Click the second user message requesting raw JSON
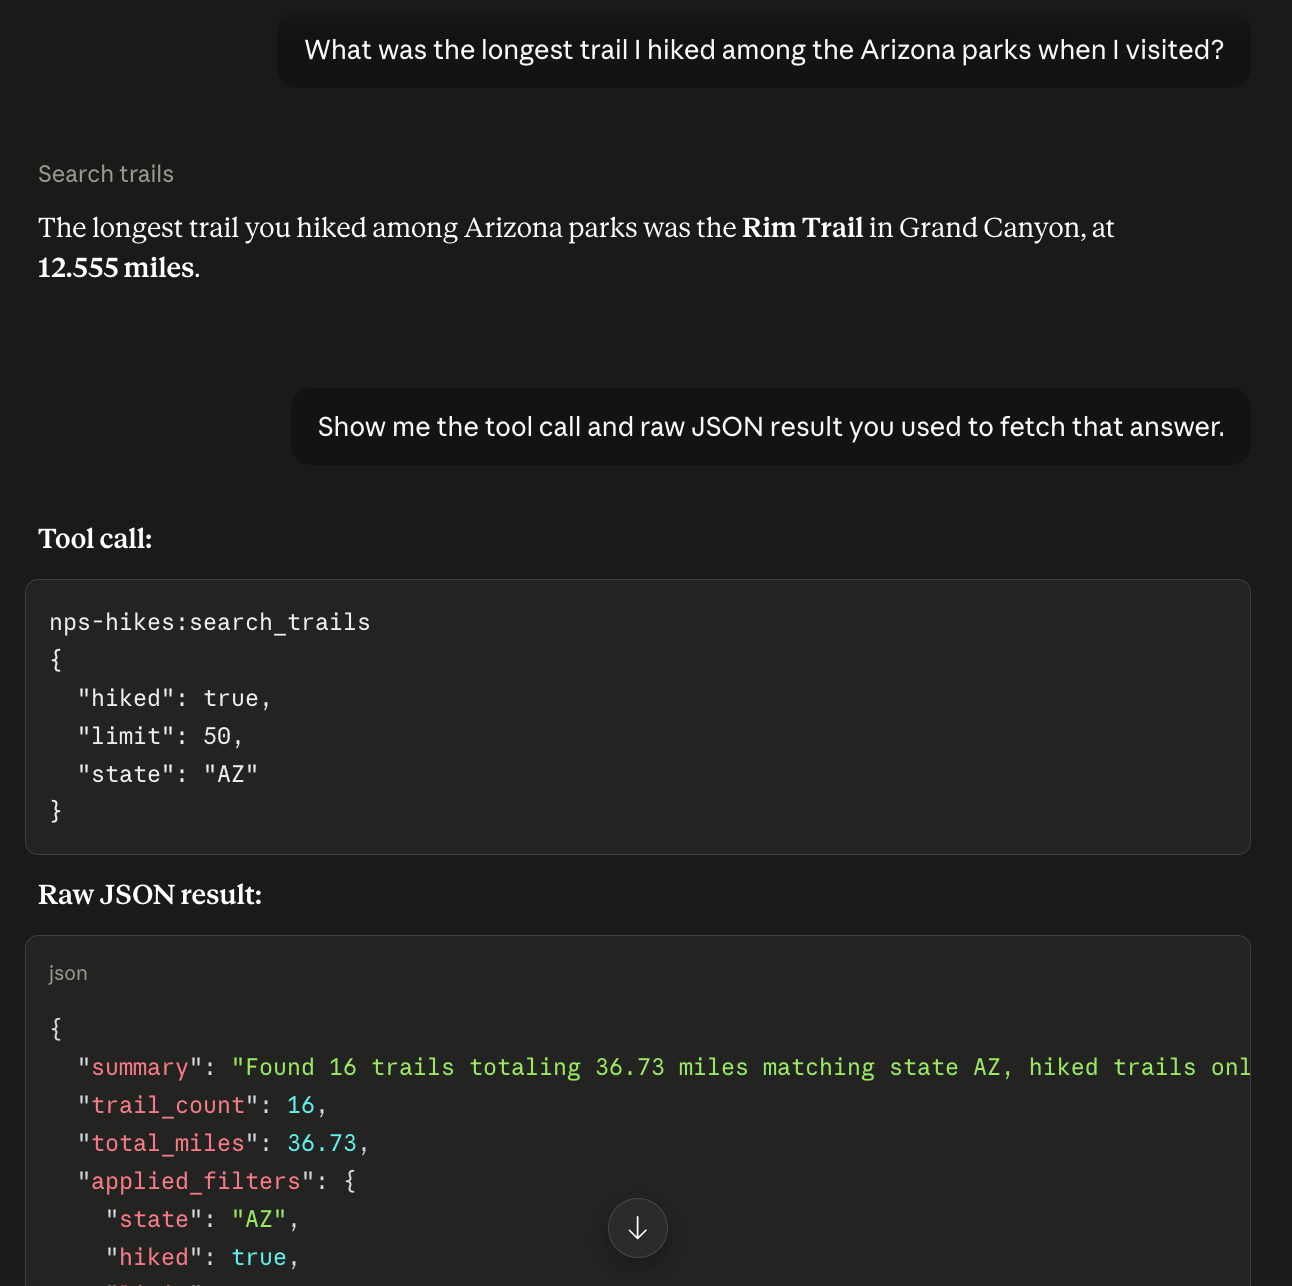This screenshot has width=1292, height=1286. [771, 427]
